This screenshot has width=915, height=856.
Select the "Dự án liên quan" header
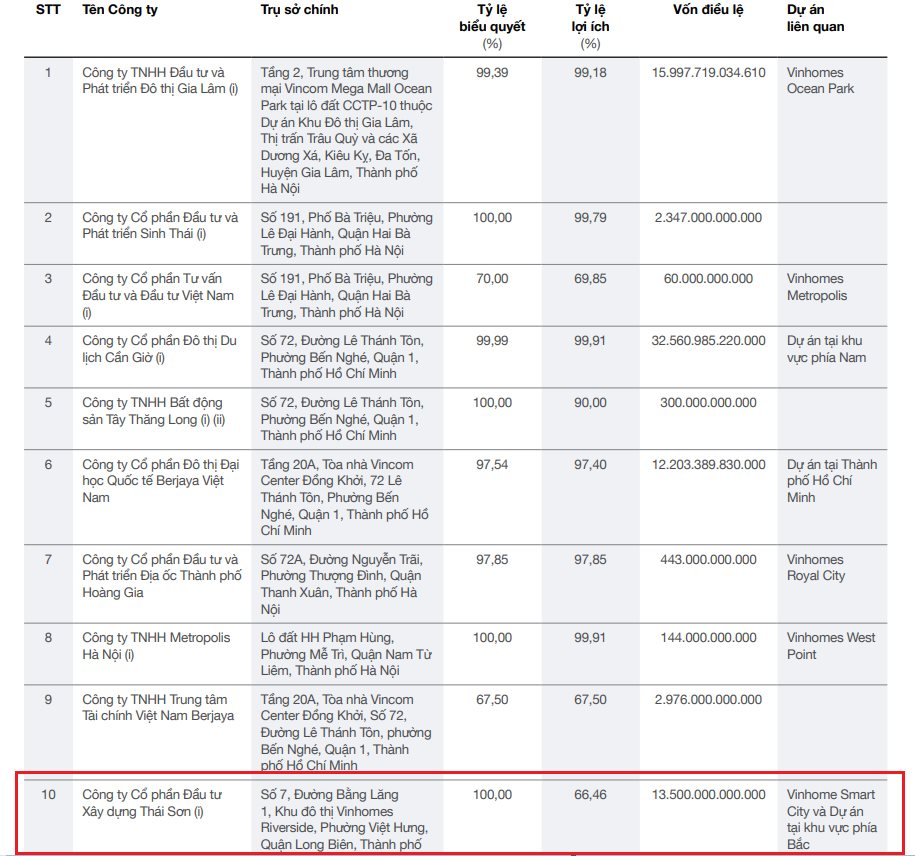click(x=816, y=18)
